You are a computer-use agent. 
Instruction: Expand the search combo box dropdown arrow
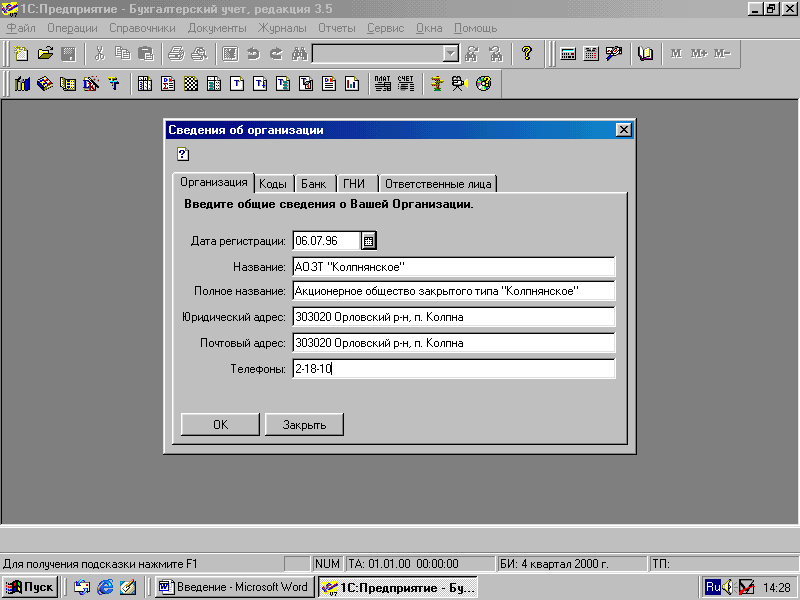450,54
